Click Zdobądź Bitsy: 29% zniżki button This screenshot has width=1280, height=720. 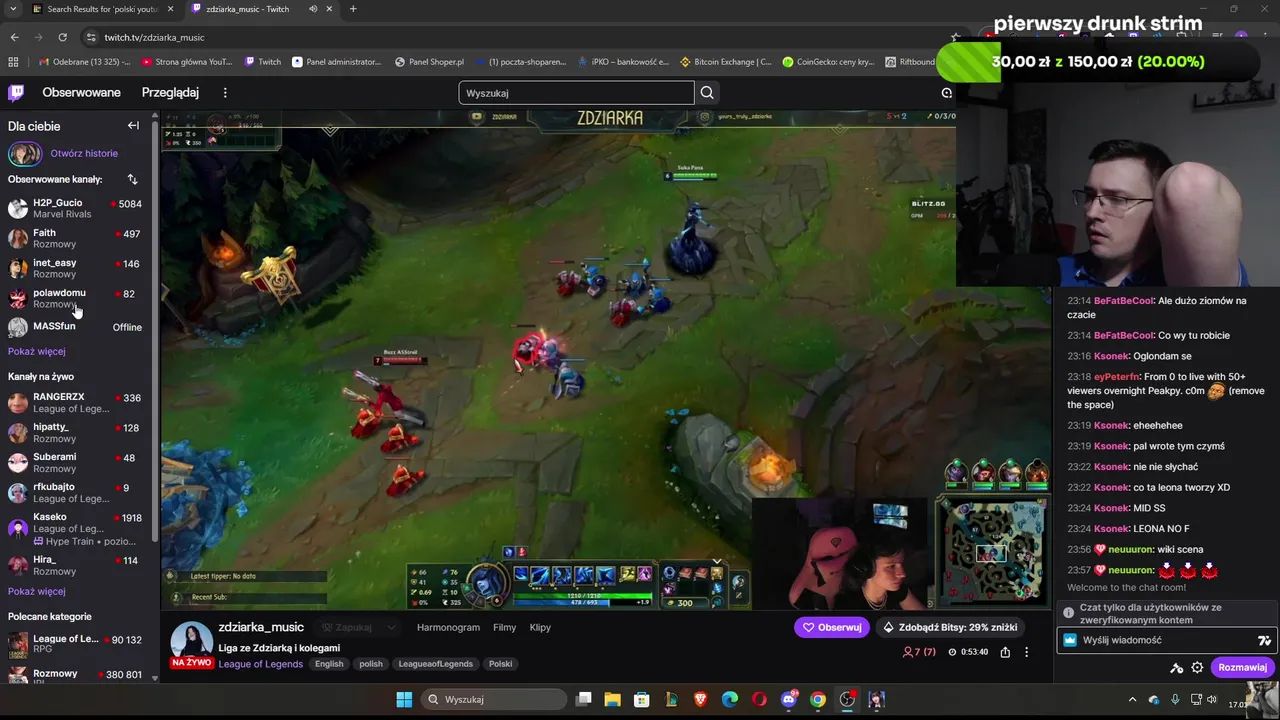[x=949, y=627]
